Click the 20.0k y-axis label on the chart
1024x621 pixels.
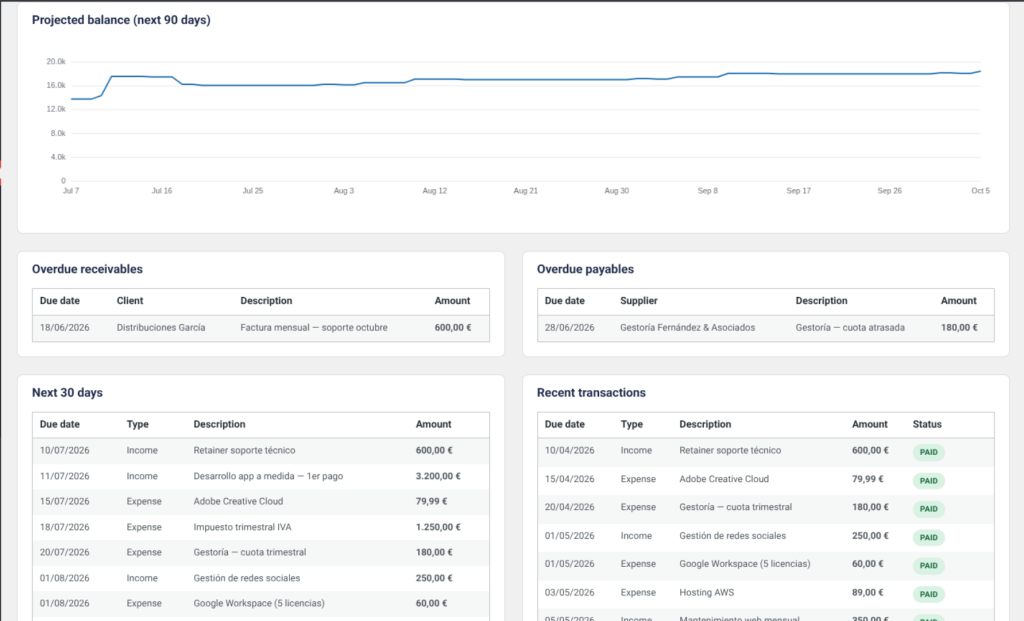56,61
